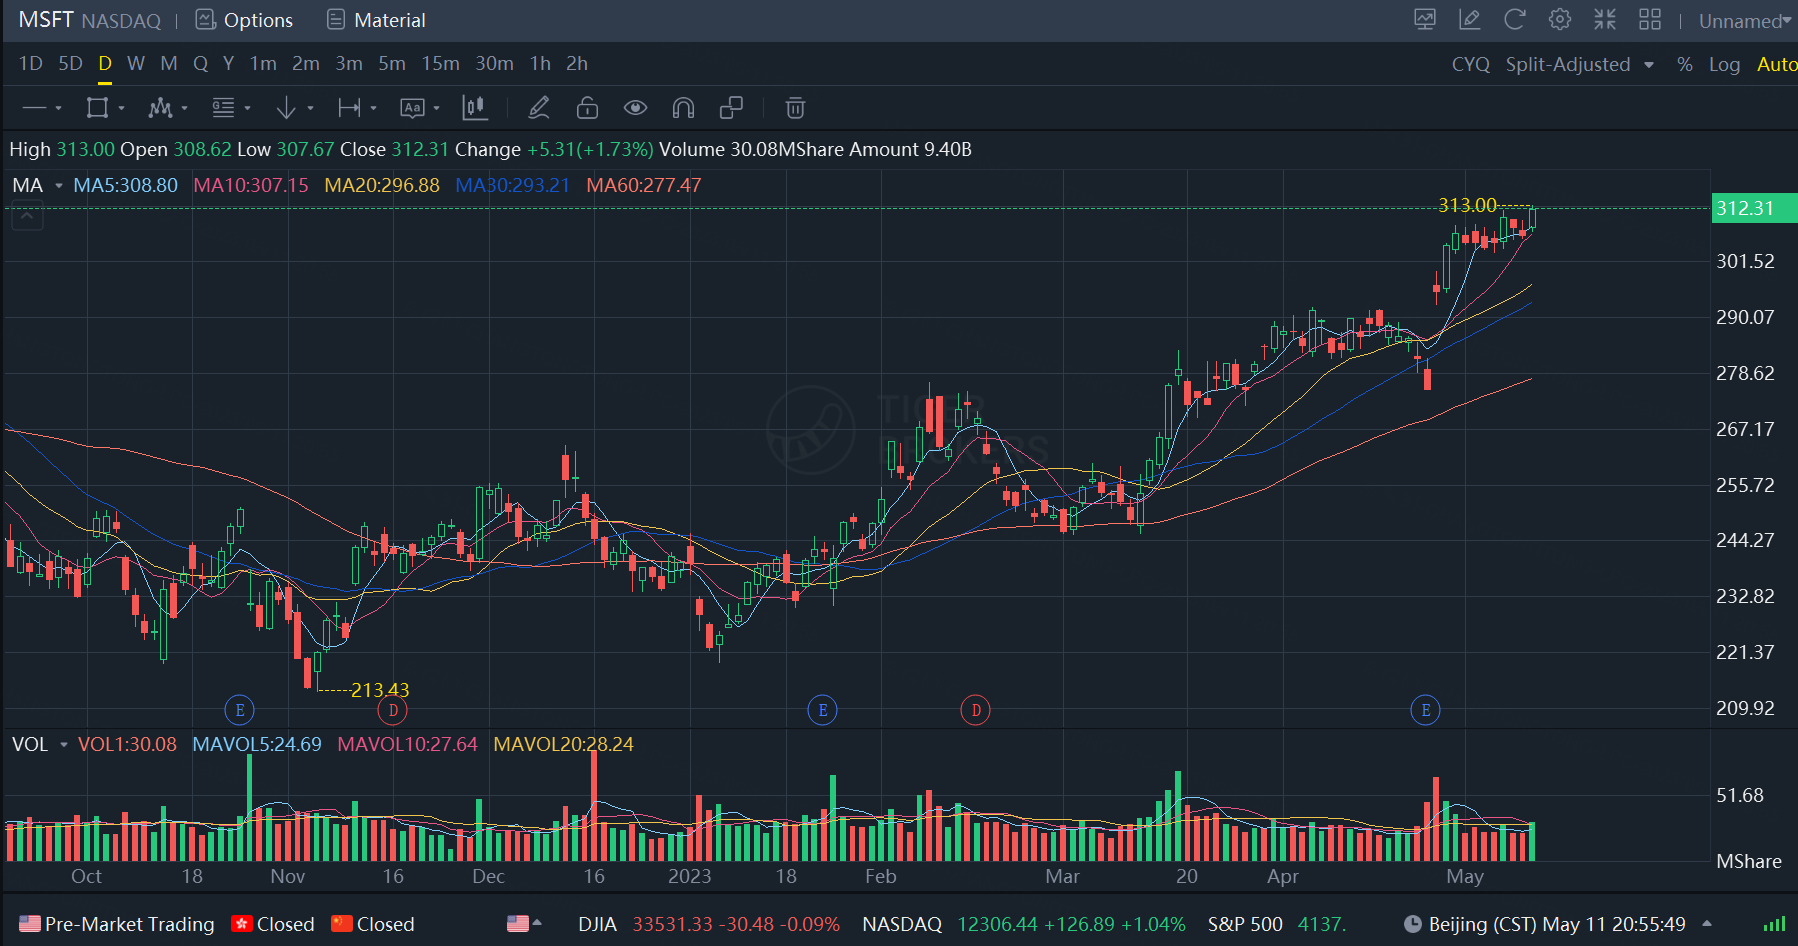Select the line drawing tool
Image resolution: width=1798 pixels, height=946 pixels.
[34, 108]
